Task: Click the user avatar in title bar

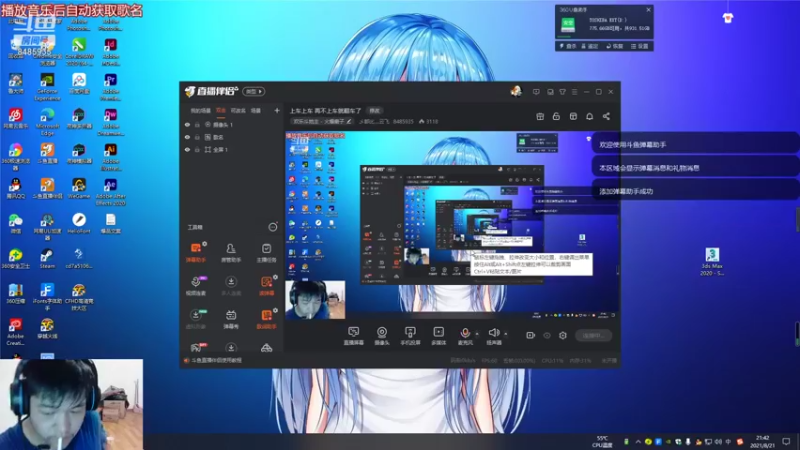Action: 516,91
